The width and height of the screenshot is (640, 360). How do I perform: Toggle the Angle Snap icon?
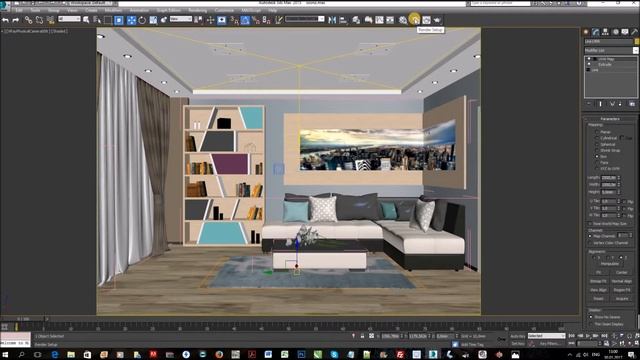(245, 20)
